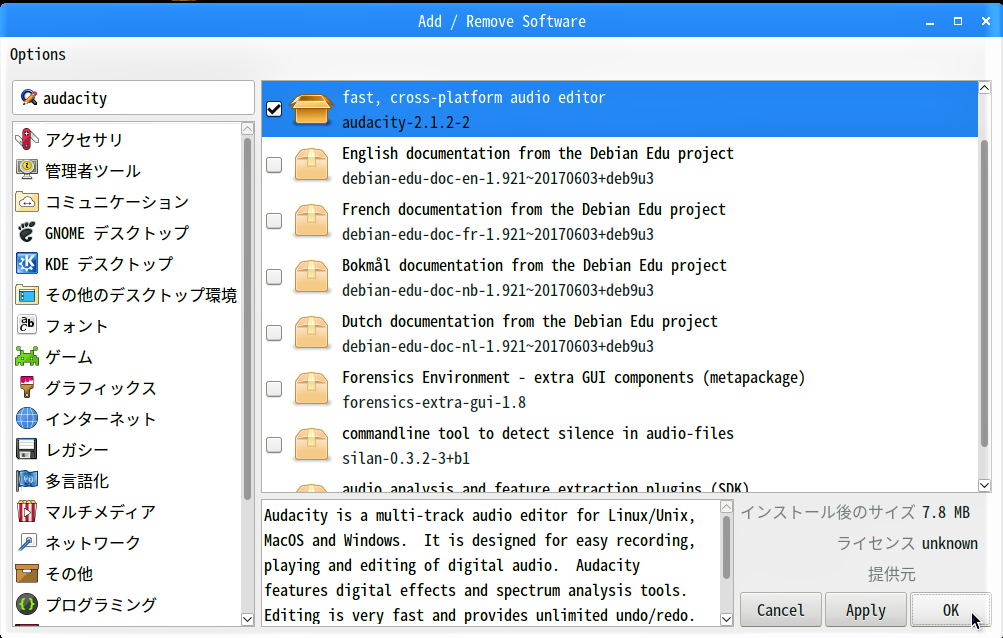The width and height of the screenshot is (1003, 638).
Task: Click the debian-edu-doc-nb package icon
Action: 312,277
